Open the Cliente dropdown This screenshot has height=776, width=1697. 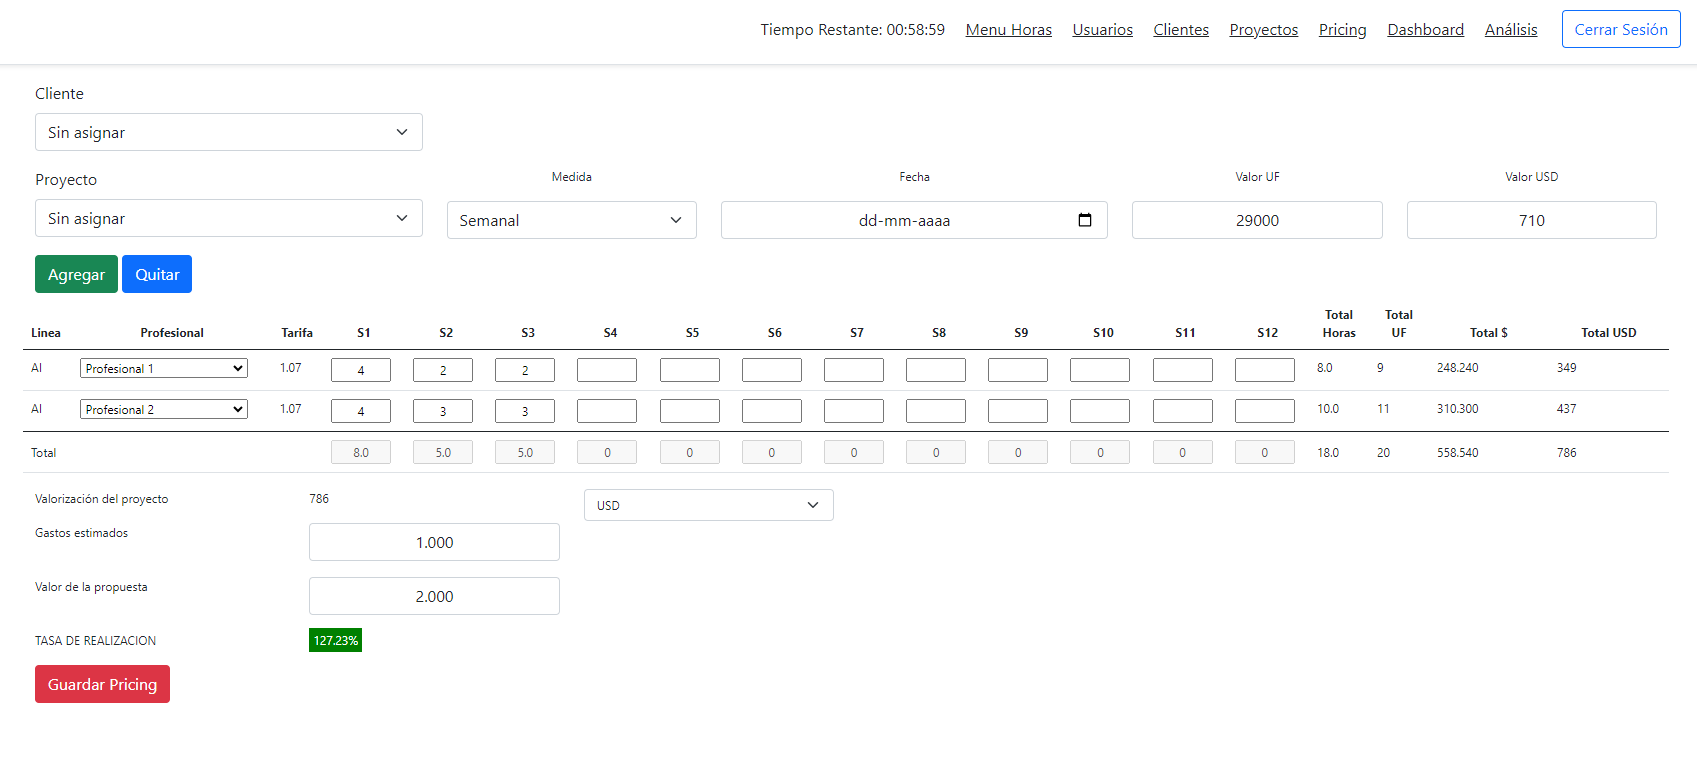click(x=229, y=132)
